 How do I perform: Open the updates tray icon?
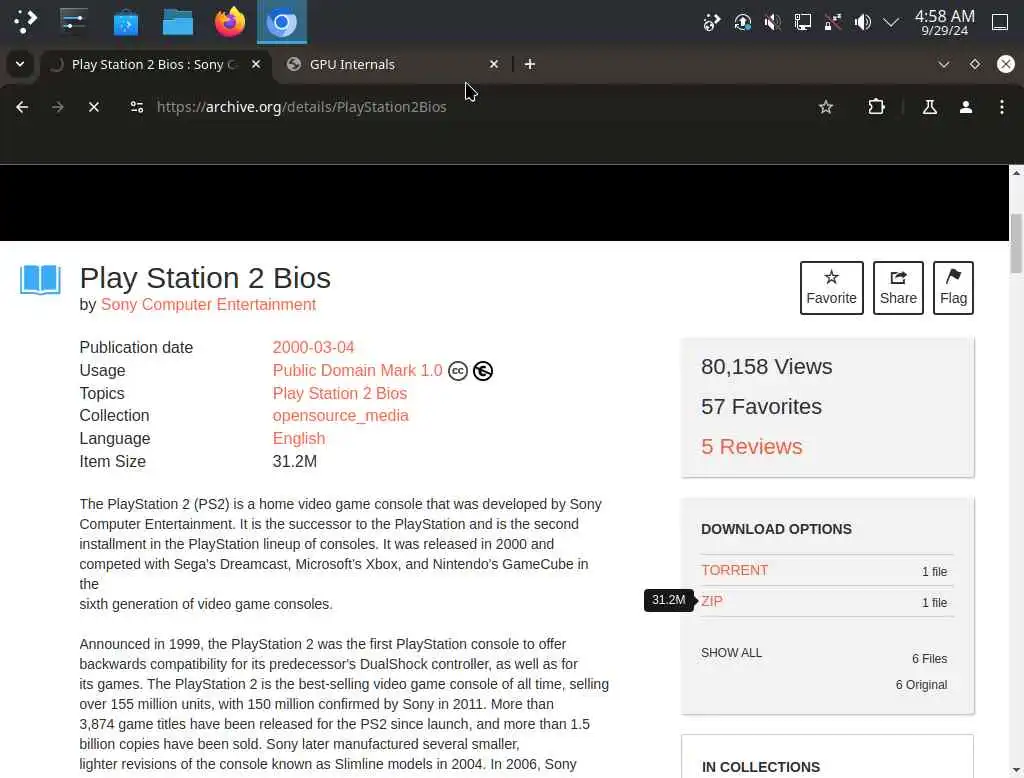click(x=743, y=22)
